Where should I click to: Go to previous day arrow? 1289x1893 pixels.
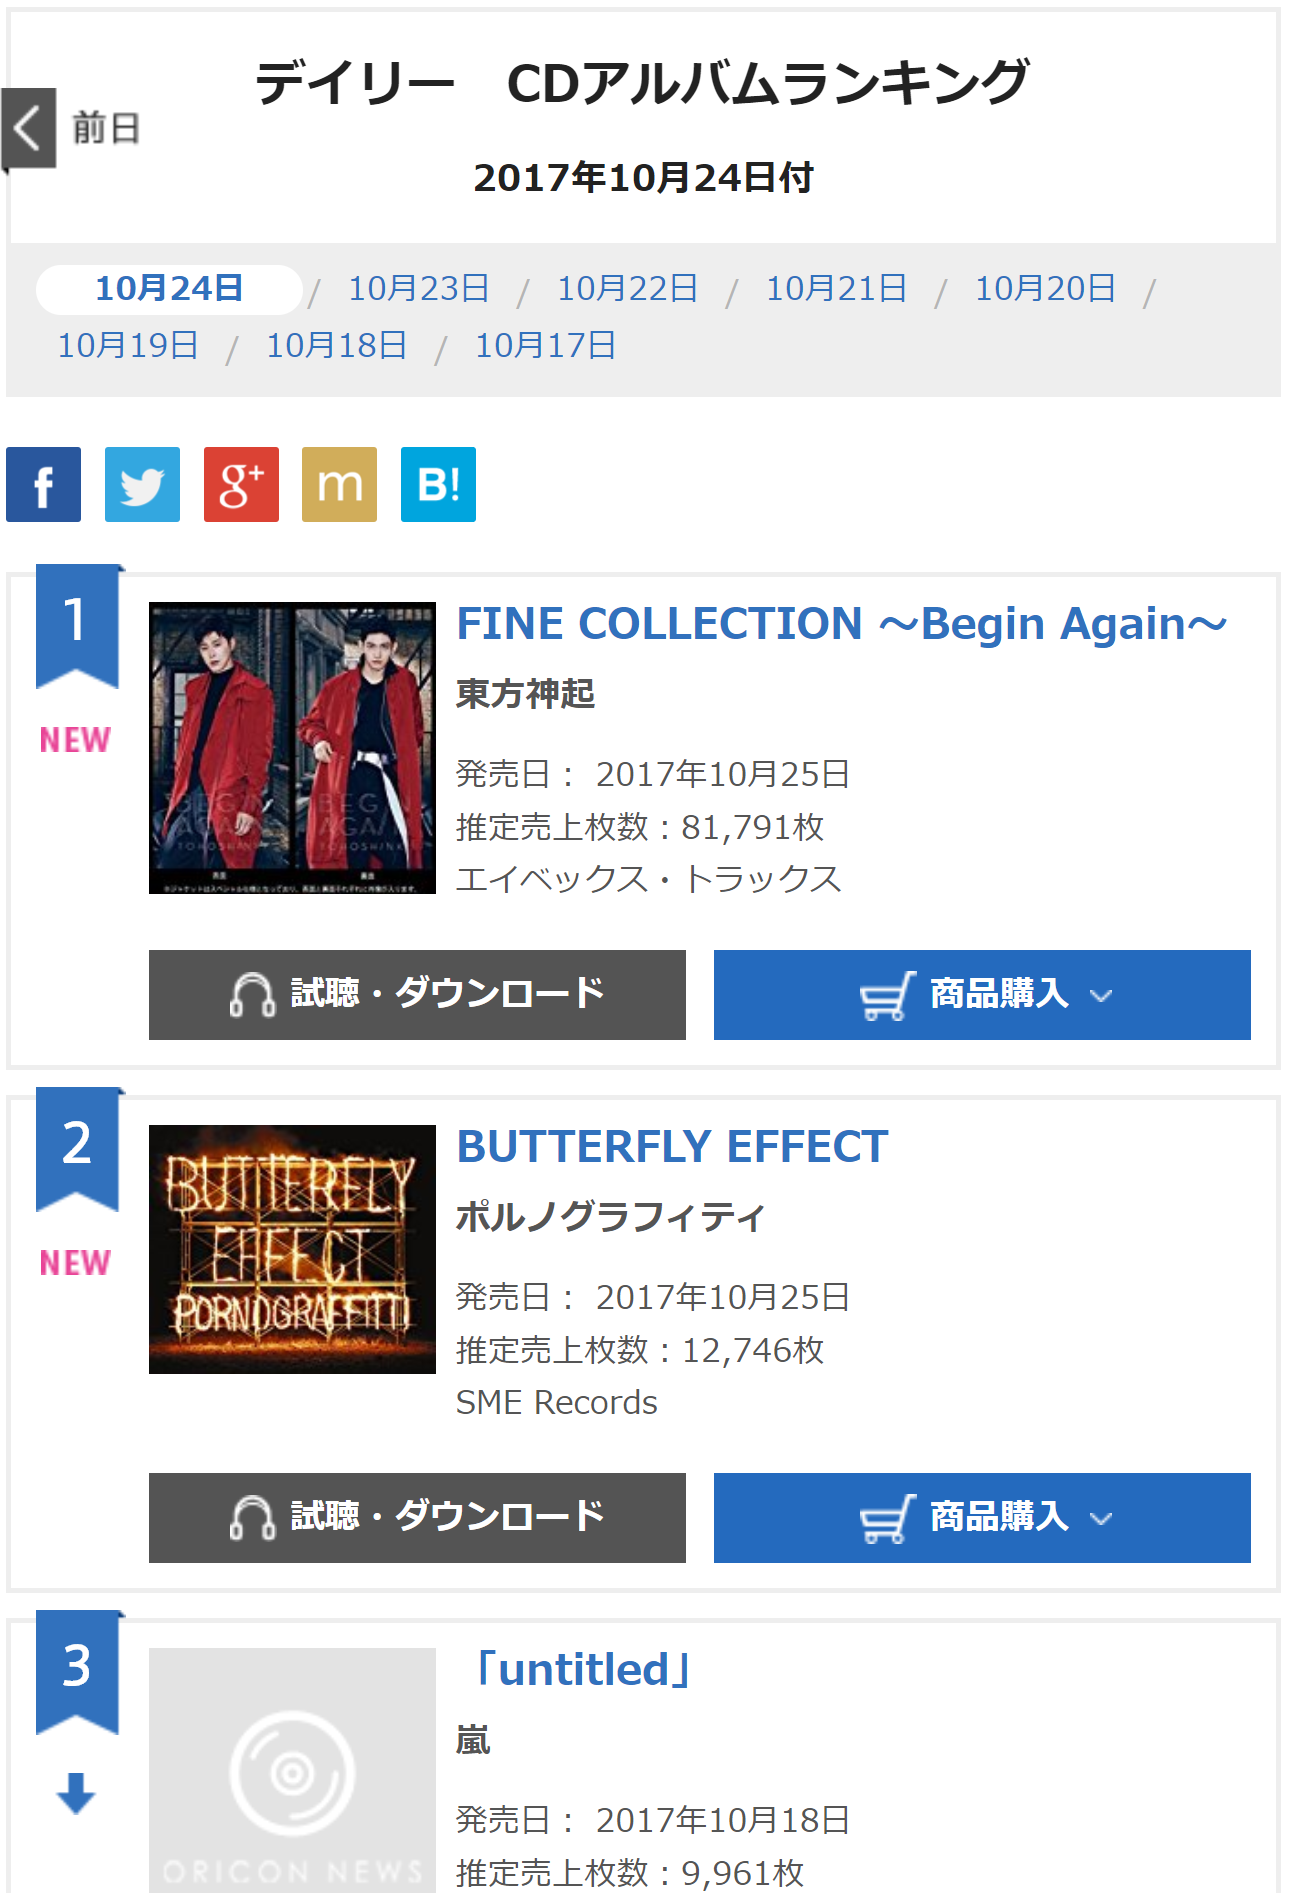[x=28, y=129]
